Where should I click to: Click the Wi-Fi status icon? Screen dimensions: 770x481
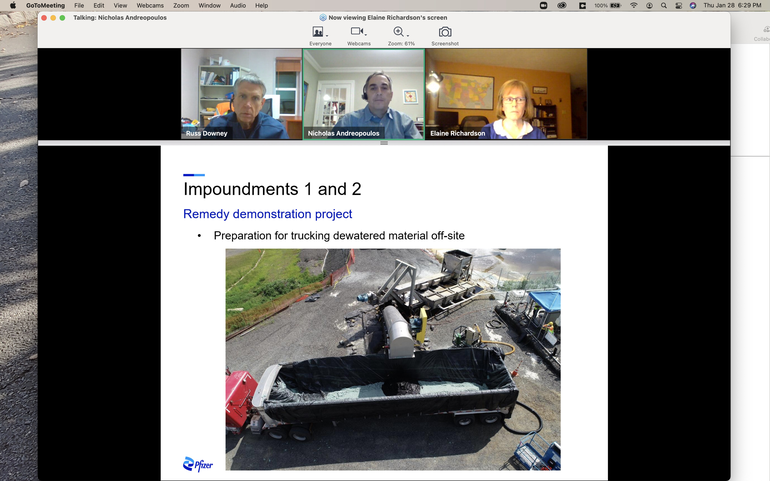632,5
